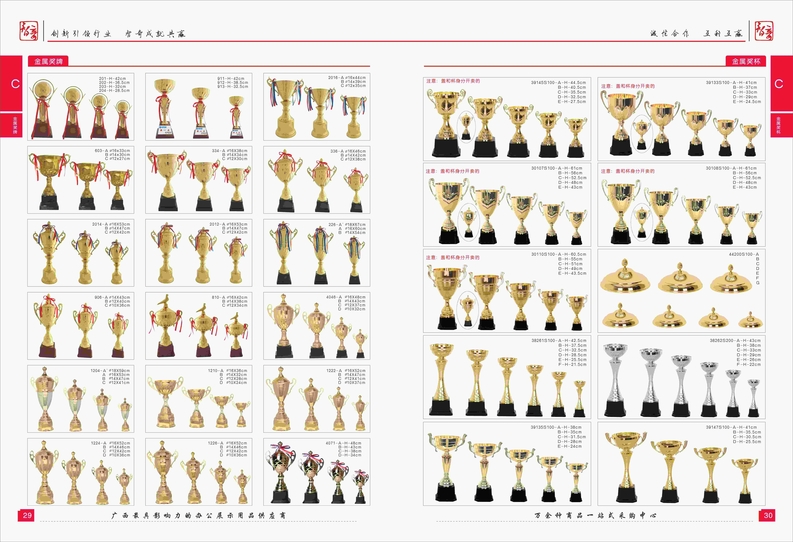Select the right page red 'C' section tab
Screen dimensions: 793x542
pos(778,86)
